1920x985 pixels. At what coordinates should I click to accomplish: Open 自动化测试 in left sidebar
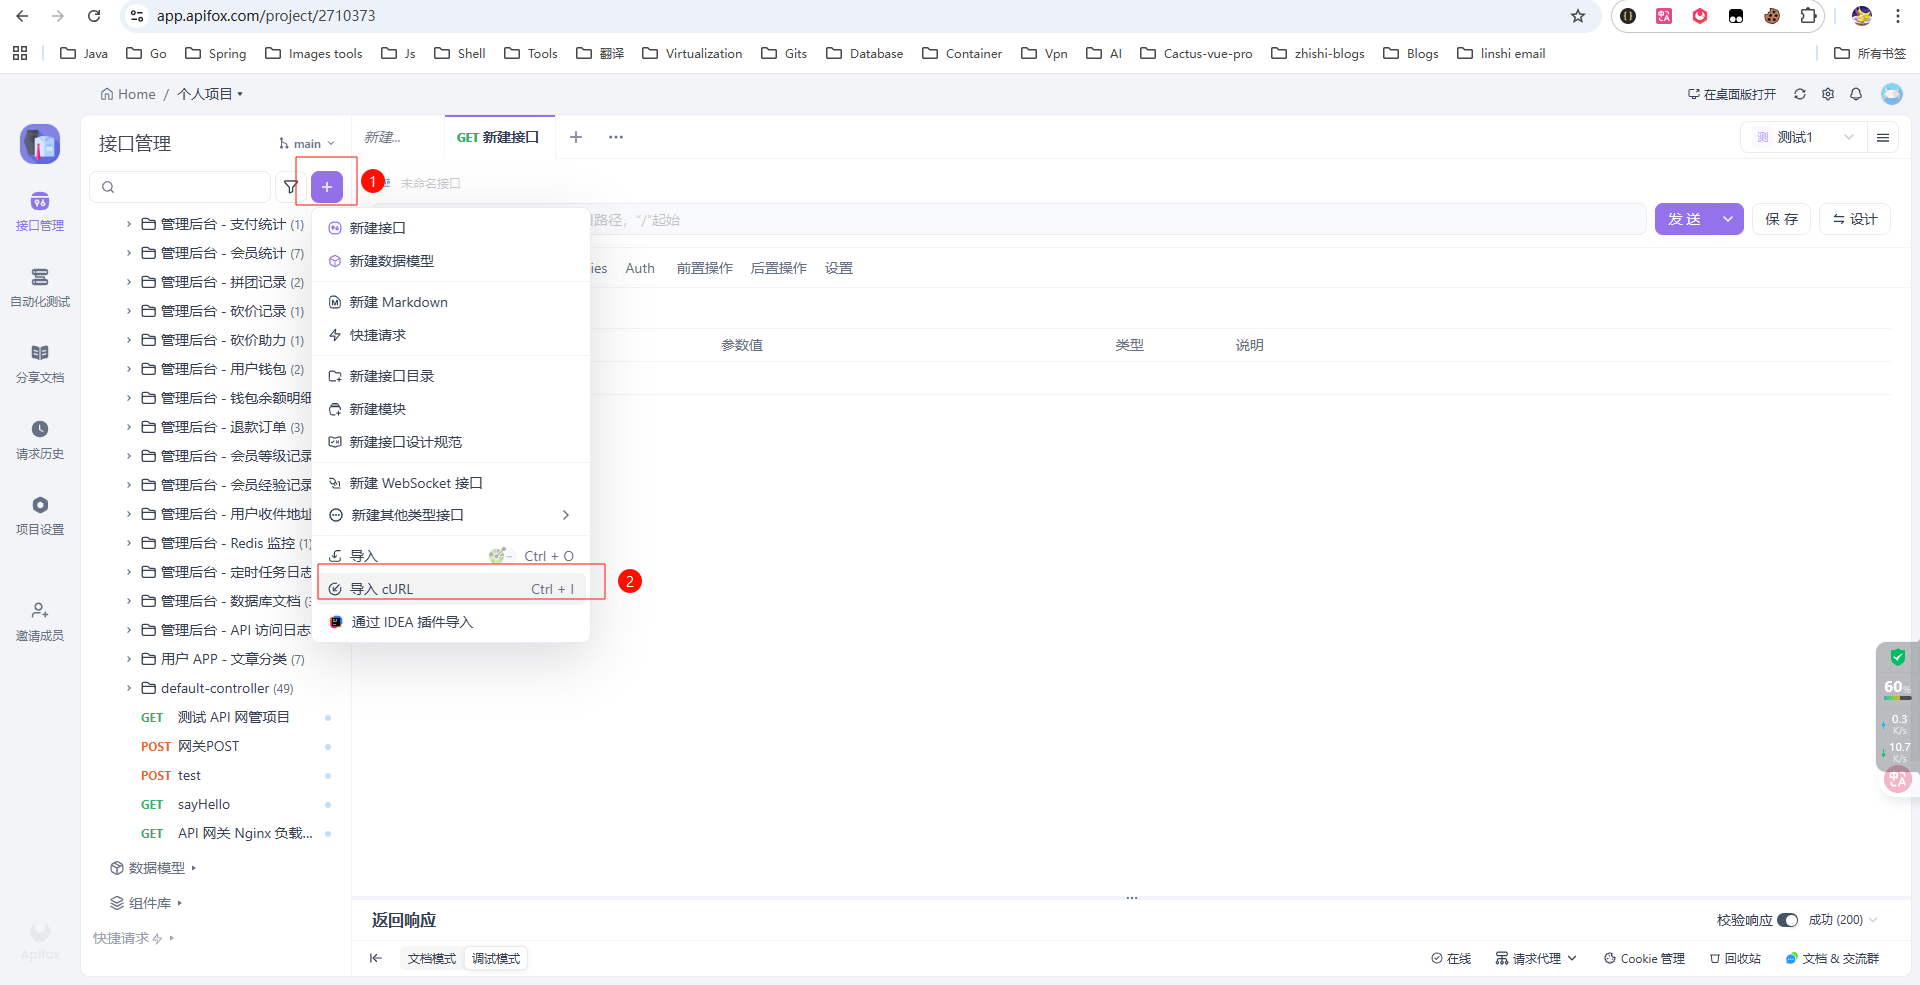click(40, 287)
